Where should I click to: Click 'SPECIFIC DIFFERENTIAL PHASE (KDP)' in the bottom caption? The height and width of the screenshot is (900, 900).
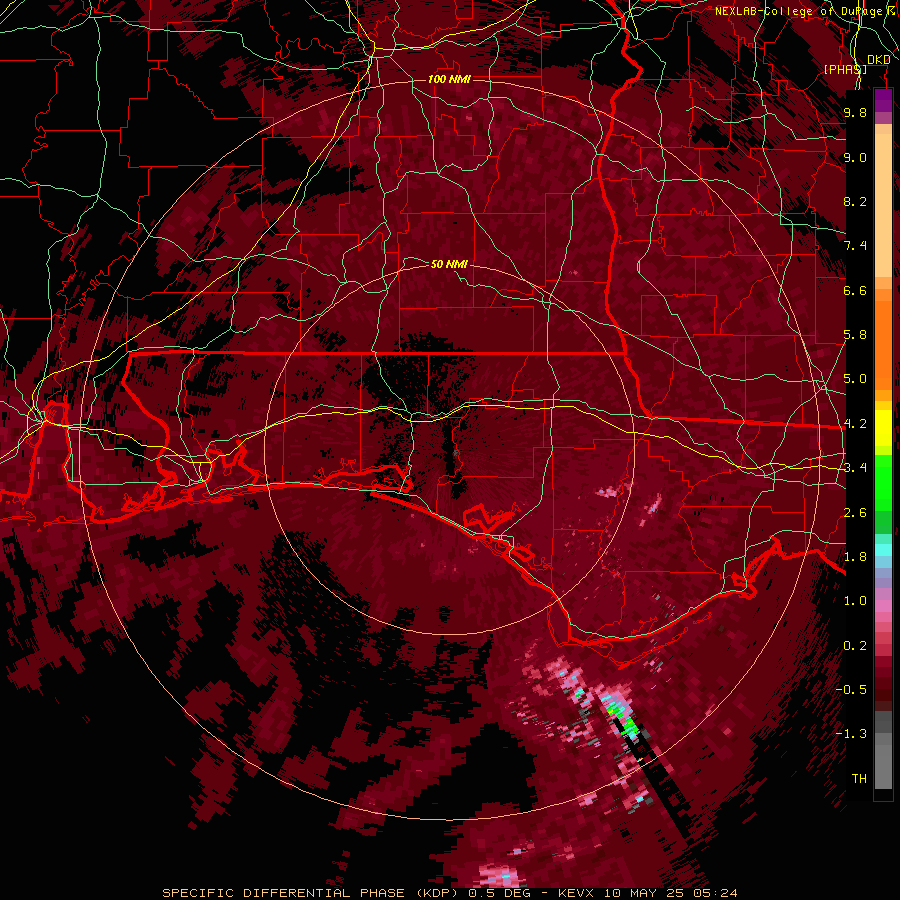(x=312, y=893)
